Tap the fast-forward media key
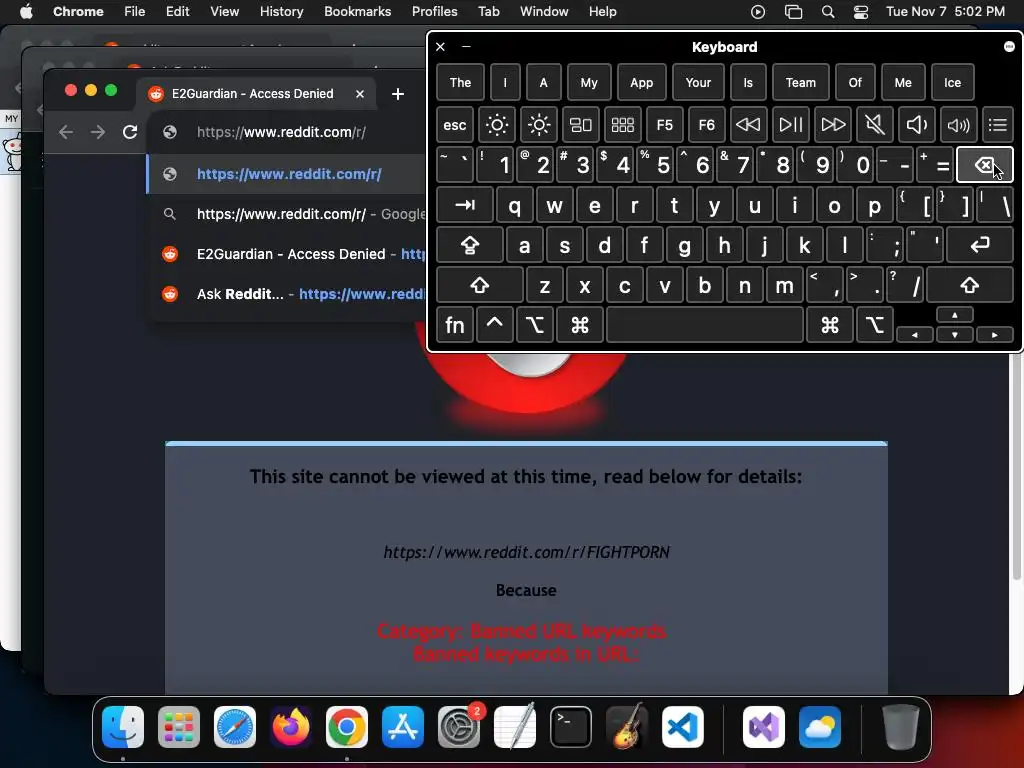Viewport: 1024px width, 768px height. (x=833, y=124)
